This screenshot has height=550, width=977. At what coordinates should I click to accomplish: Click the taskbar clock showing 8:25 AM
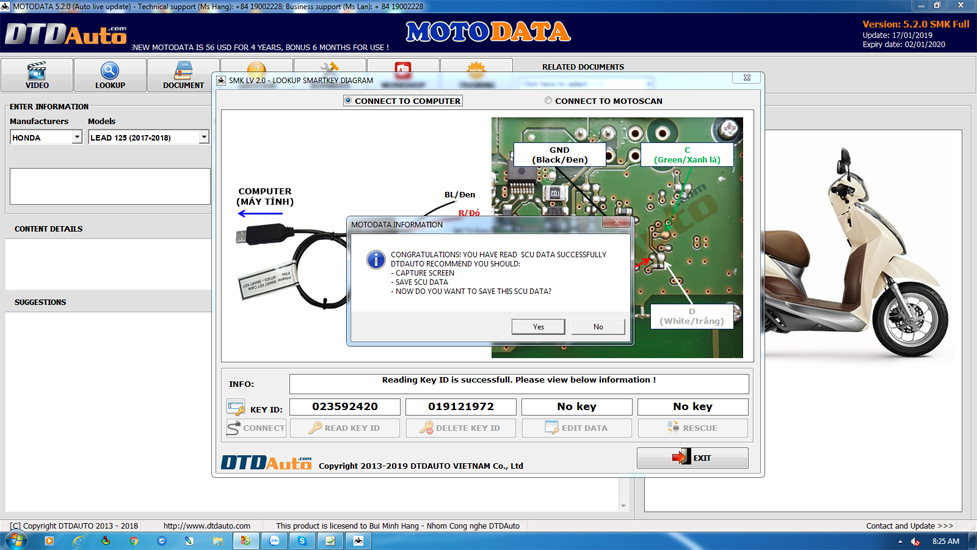click(x=945, y=541)
